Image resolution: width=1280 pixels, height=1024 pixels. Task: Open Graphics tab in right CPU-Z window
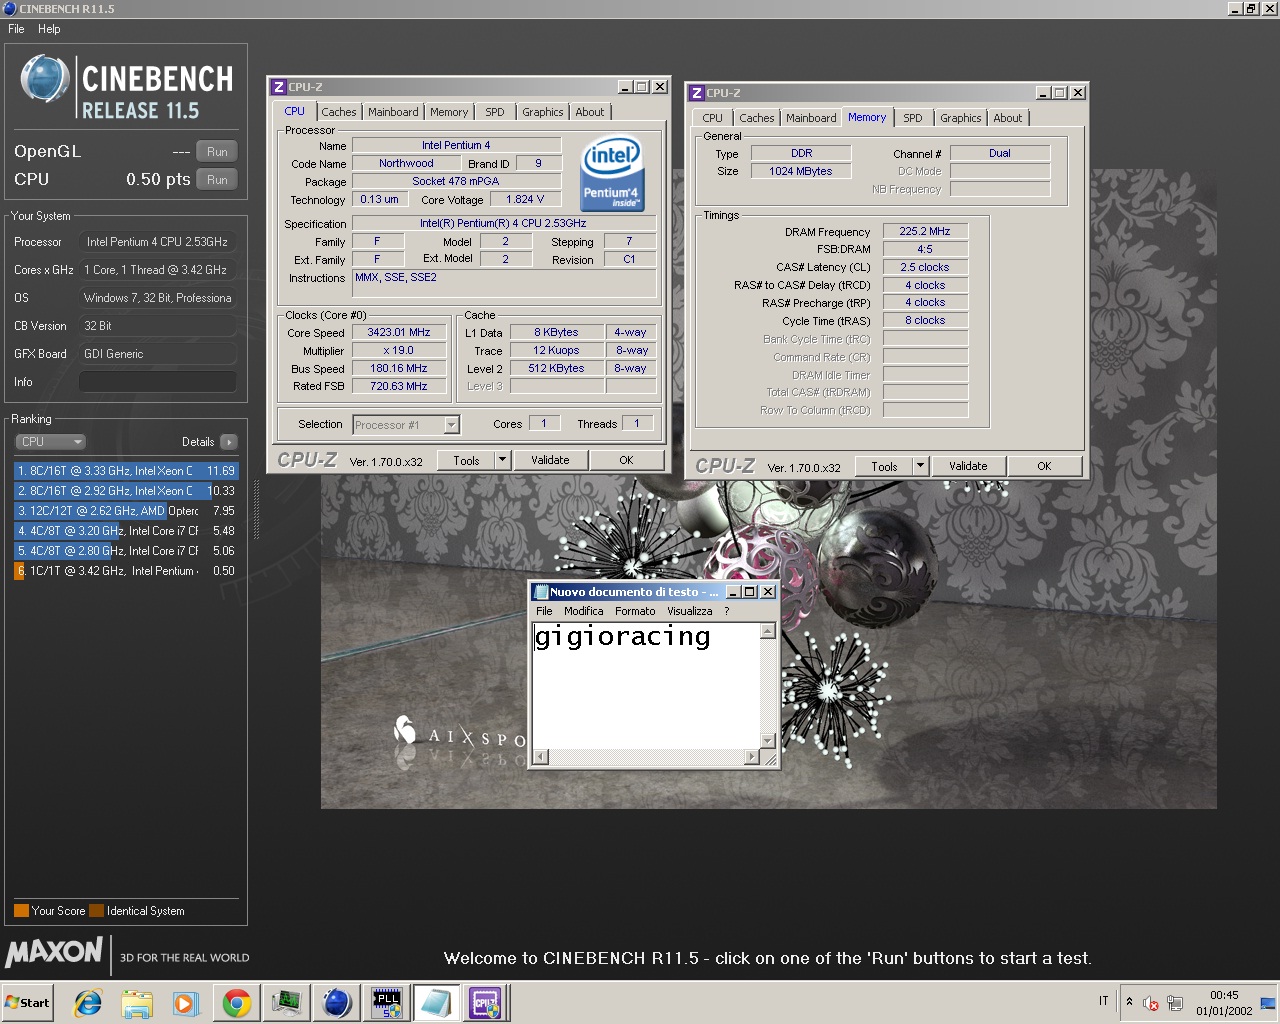pos(961,118)
